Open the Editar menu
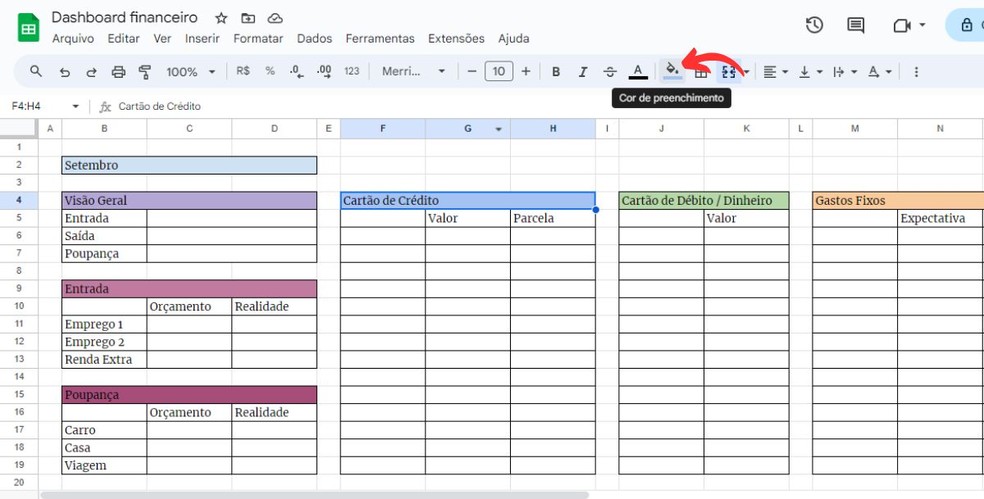Viewport: 984px width, 499px height. [124, 39]
